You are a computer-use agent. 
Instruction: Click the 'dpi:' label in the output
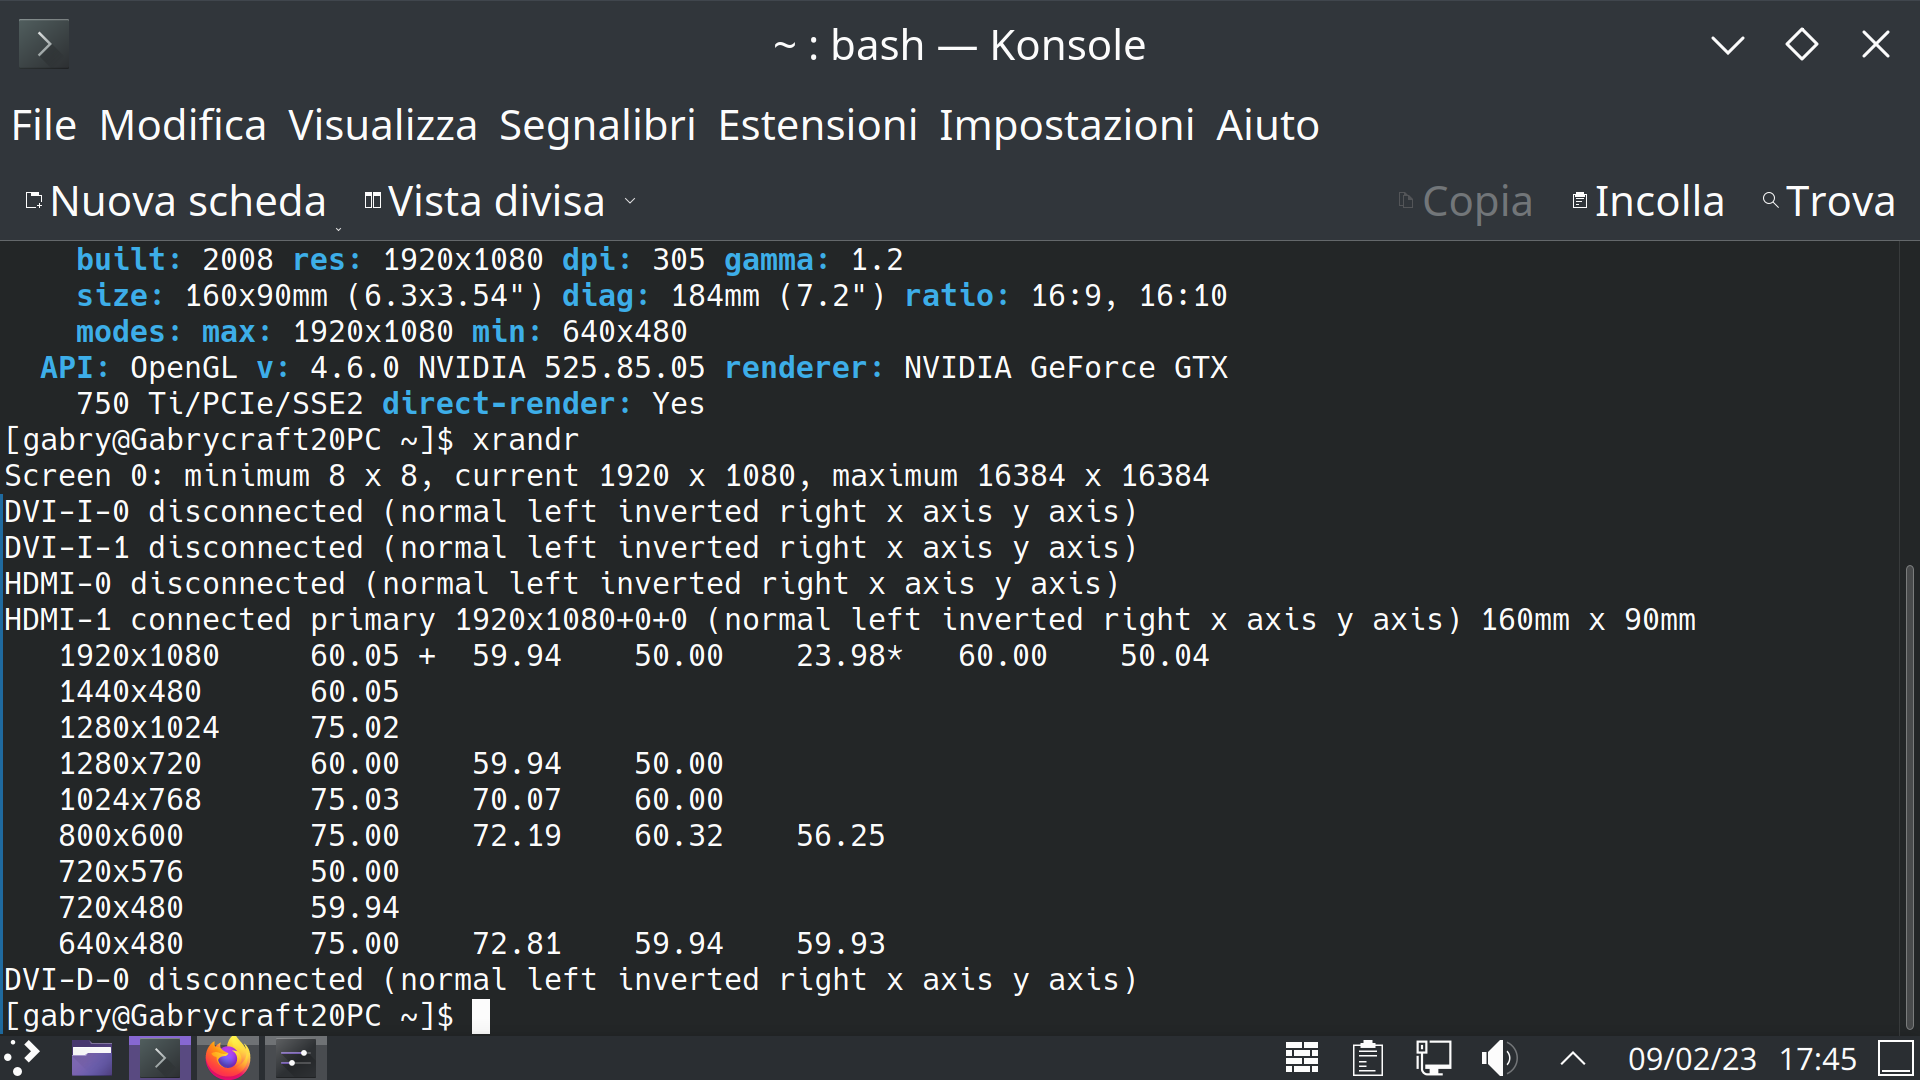pyautogui.click(x=598, y=260)
